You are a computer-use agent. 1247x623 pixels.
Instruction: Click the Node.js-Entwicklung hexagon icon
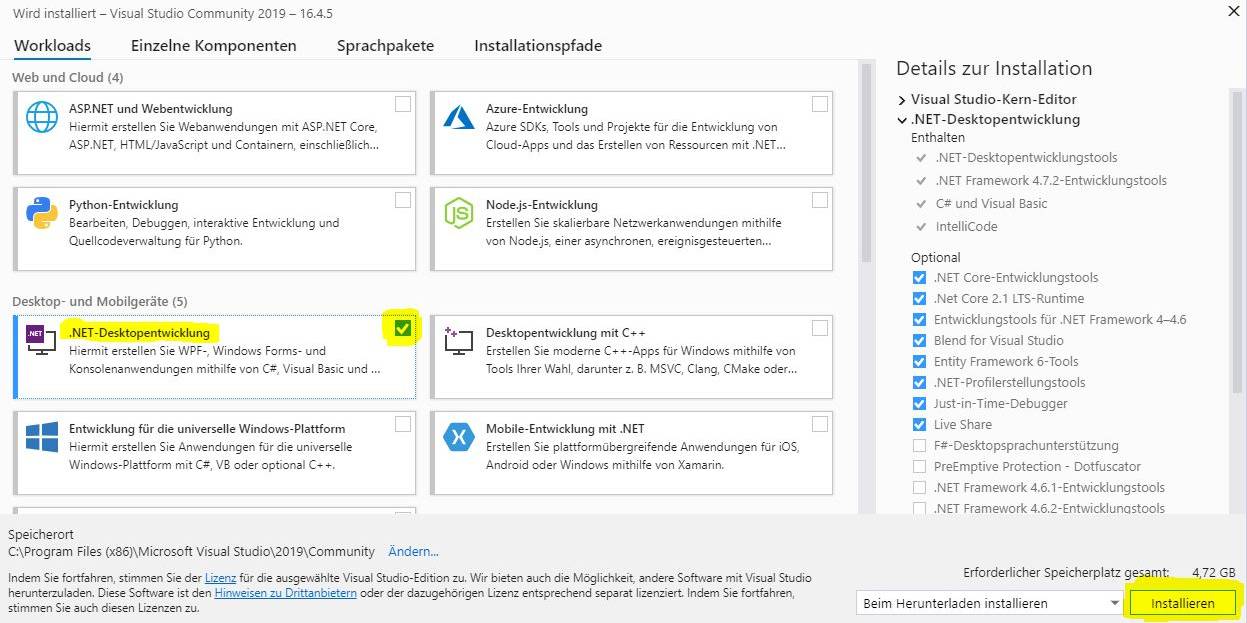click(458, 213)
